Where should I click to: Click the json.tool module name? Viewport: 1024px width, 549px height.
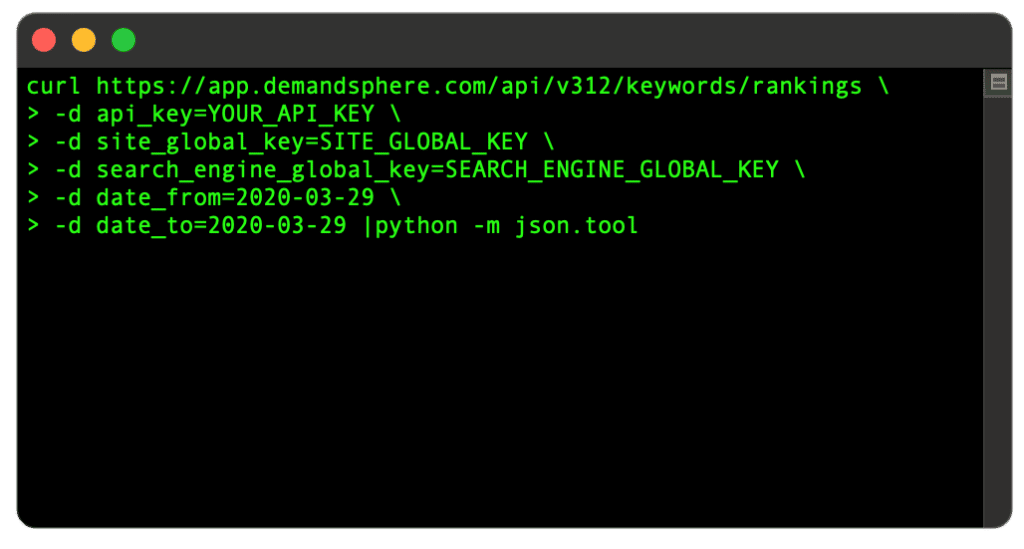tap(577, 226)
